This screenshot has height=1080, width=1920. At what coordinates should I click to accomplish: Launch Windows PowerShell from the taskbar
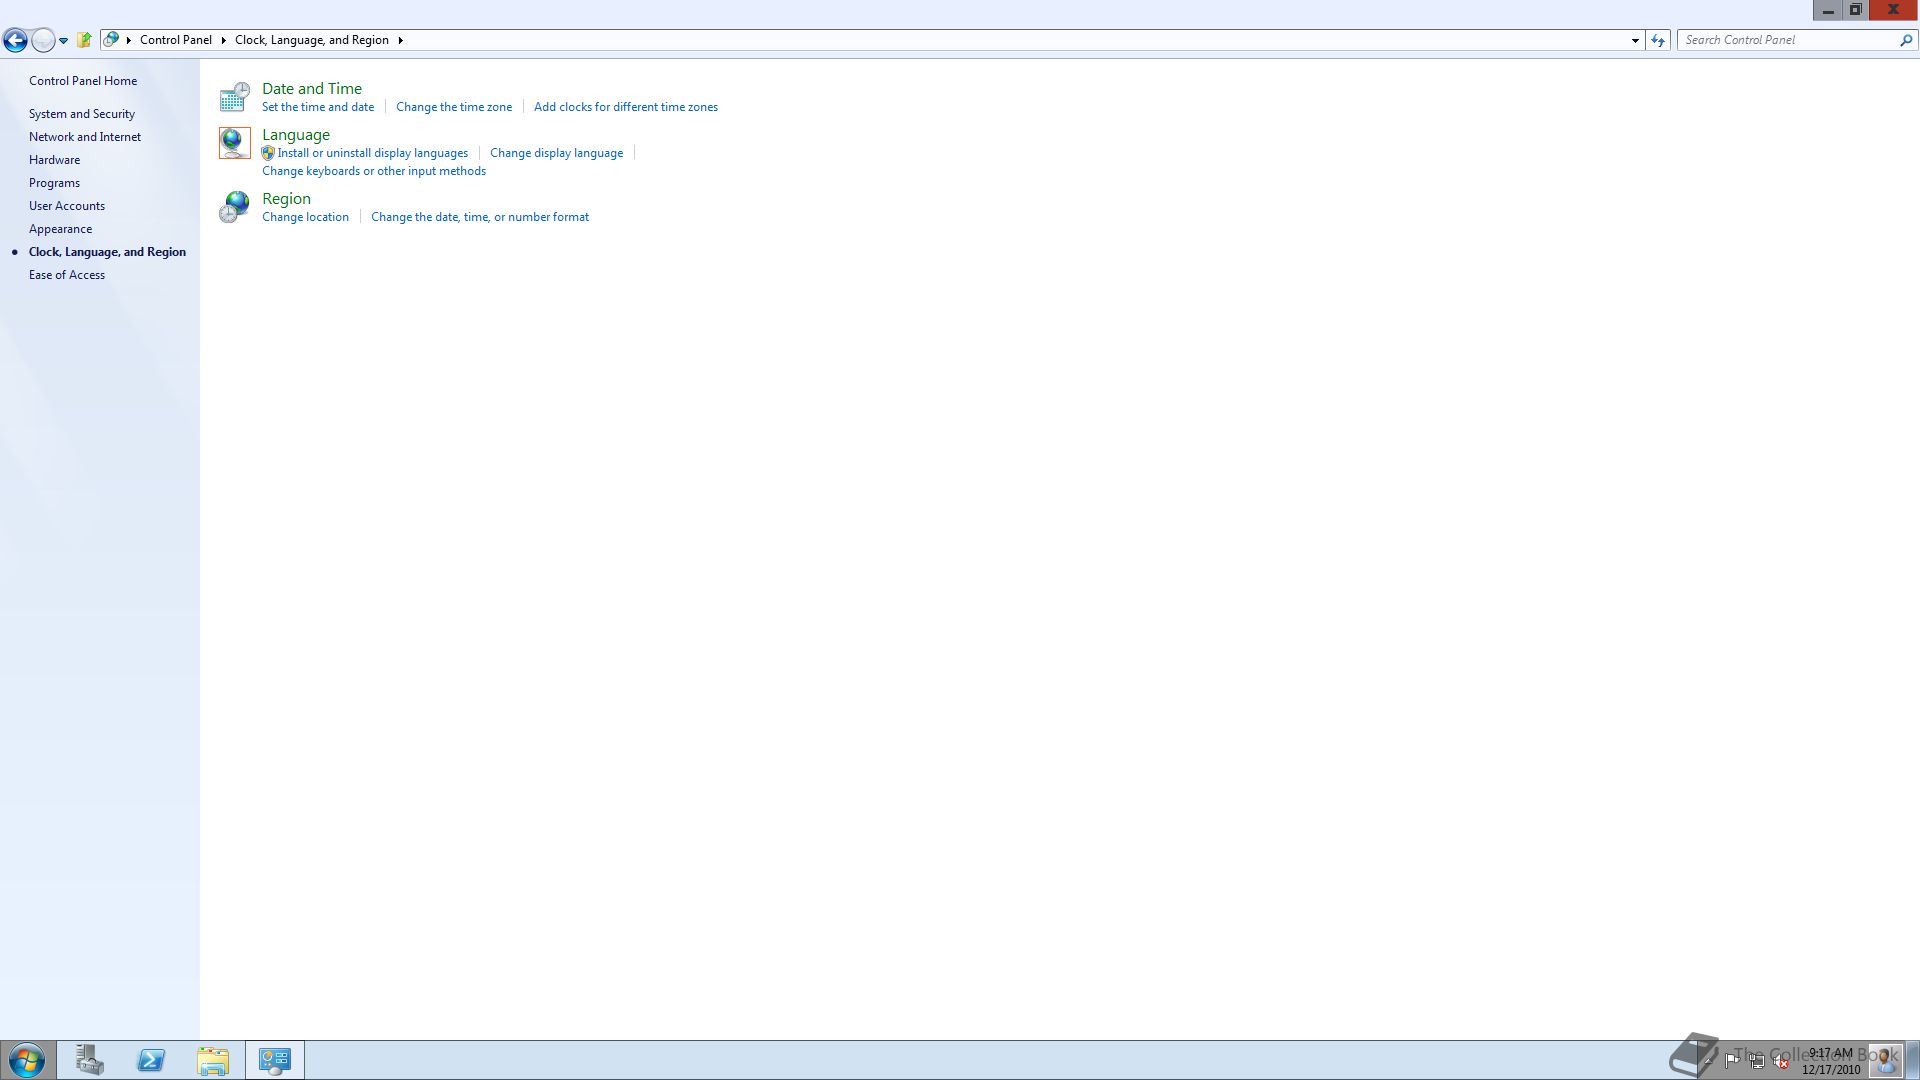click(151, 1060)
